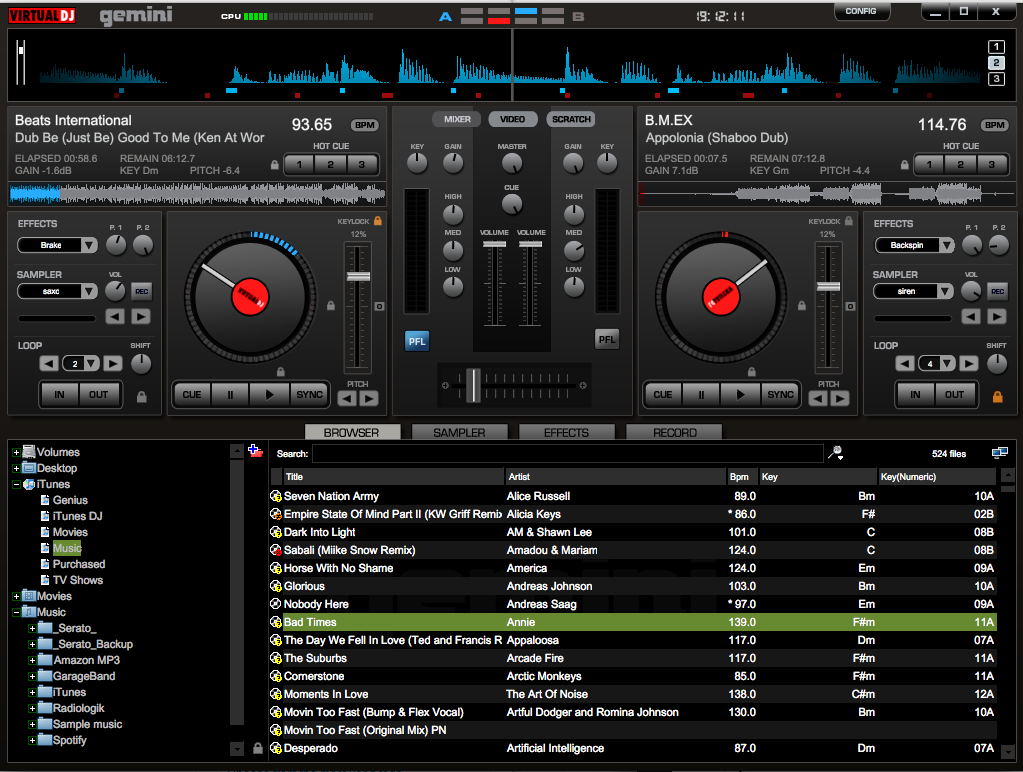Viewport: 1023px width, 772px height.
Task: Click the orange loop lock icon on right deck
Action: click(996, 397)
